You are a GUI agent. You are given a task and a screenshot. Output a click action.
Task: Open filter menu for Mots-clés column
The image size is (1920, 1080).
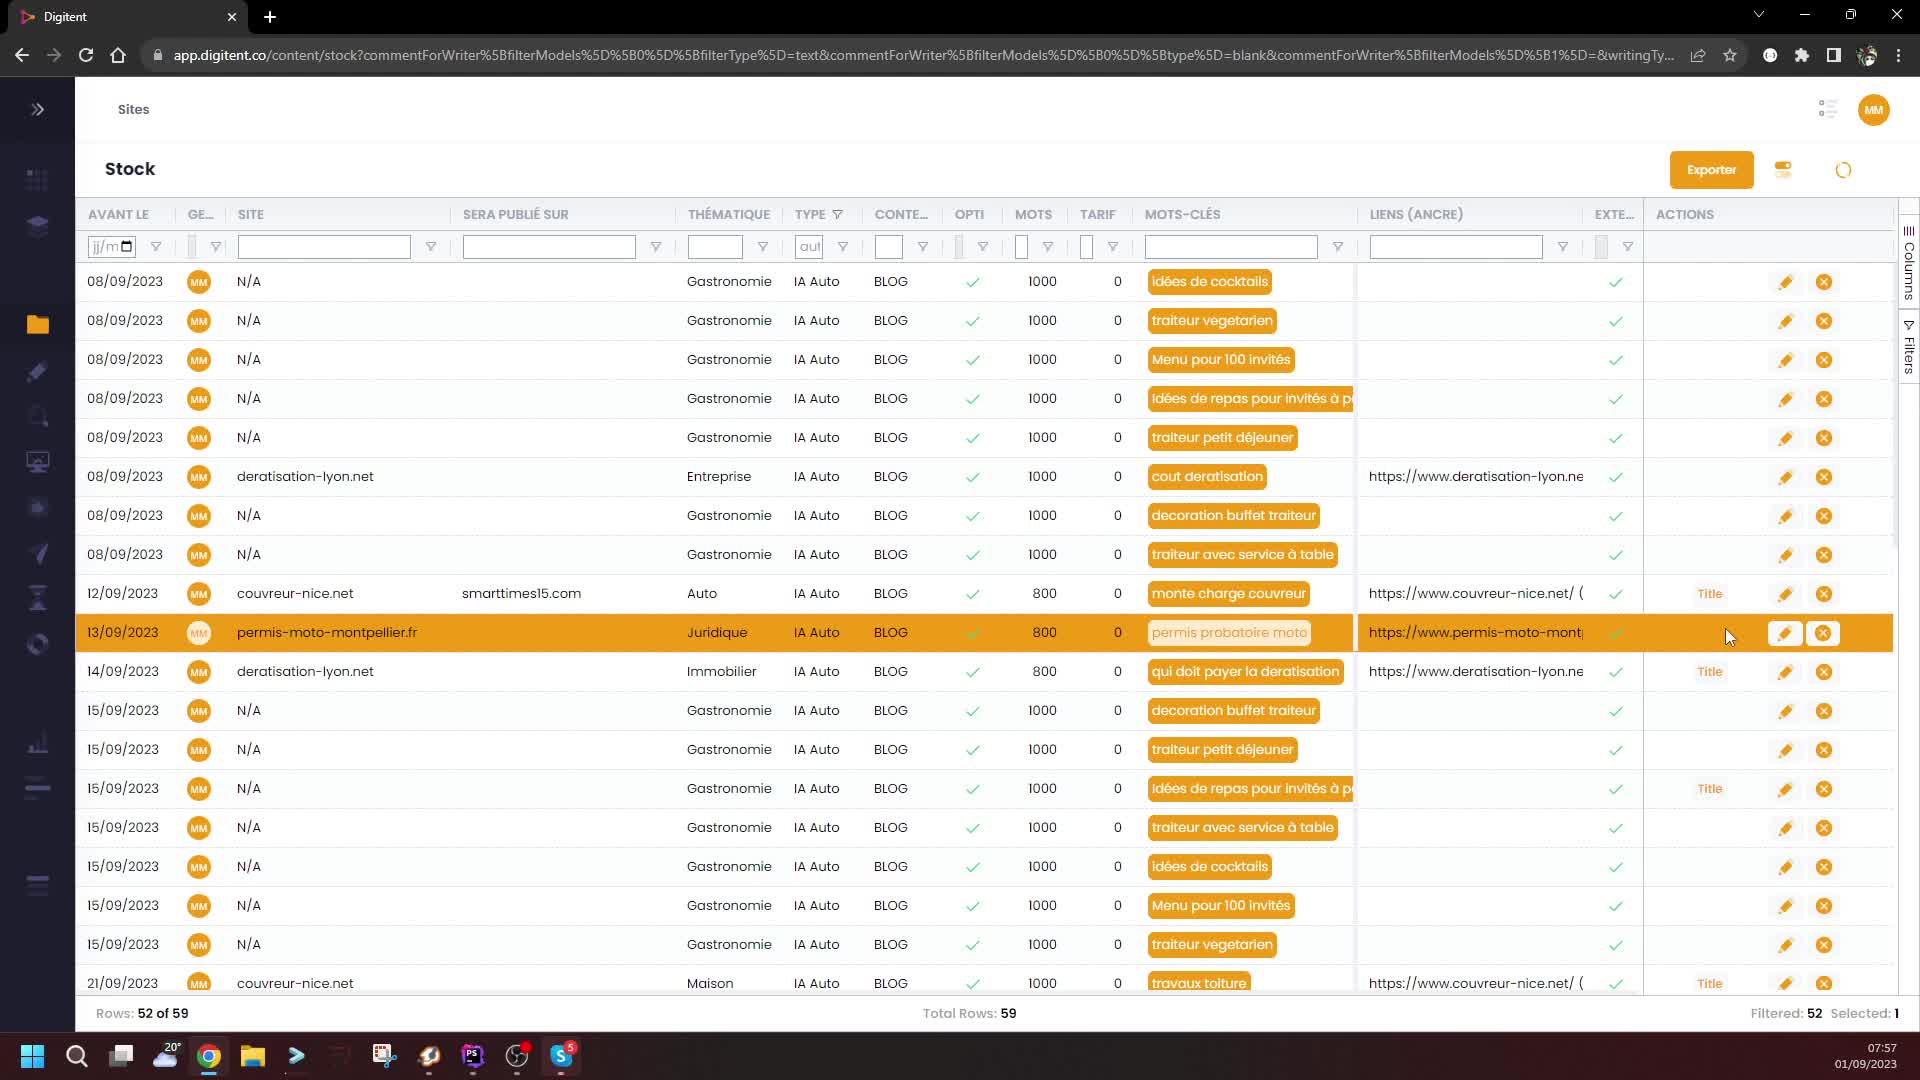(1337, 247)
